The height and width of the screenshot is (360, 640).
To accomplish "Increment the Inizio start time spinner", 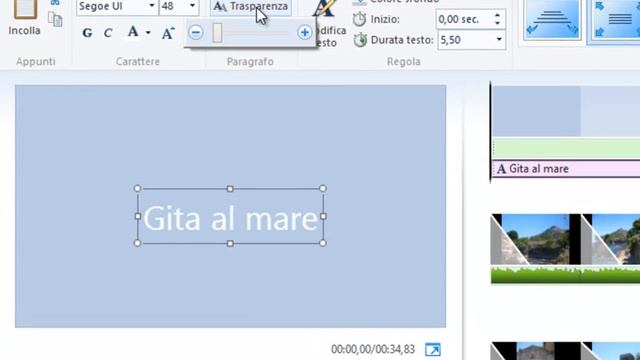I will pos(497,15).
